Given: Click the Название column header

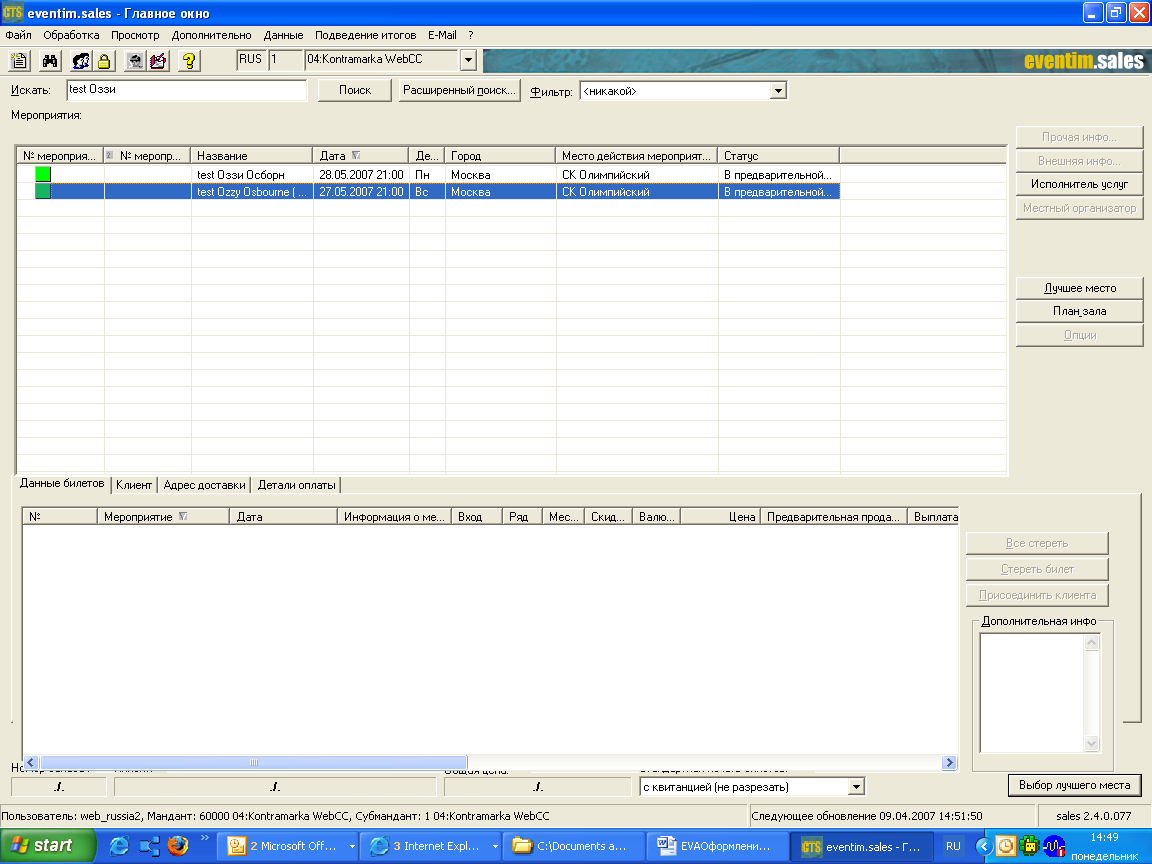Looking at the screenshot, I should [x=251, y=156].
